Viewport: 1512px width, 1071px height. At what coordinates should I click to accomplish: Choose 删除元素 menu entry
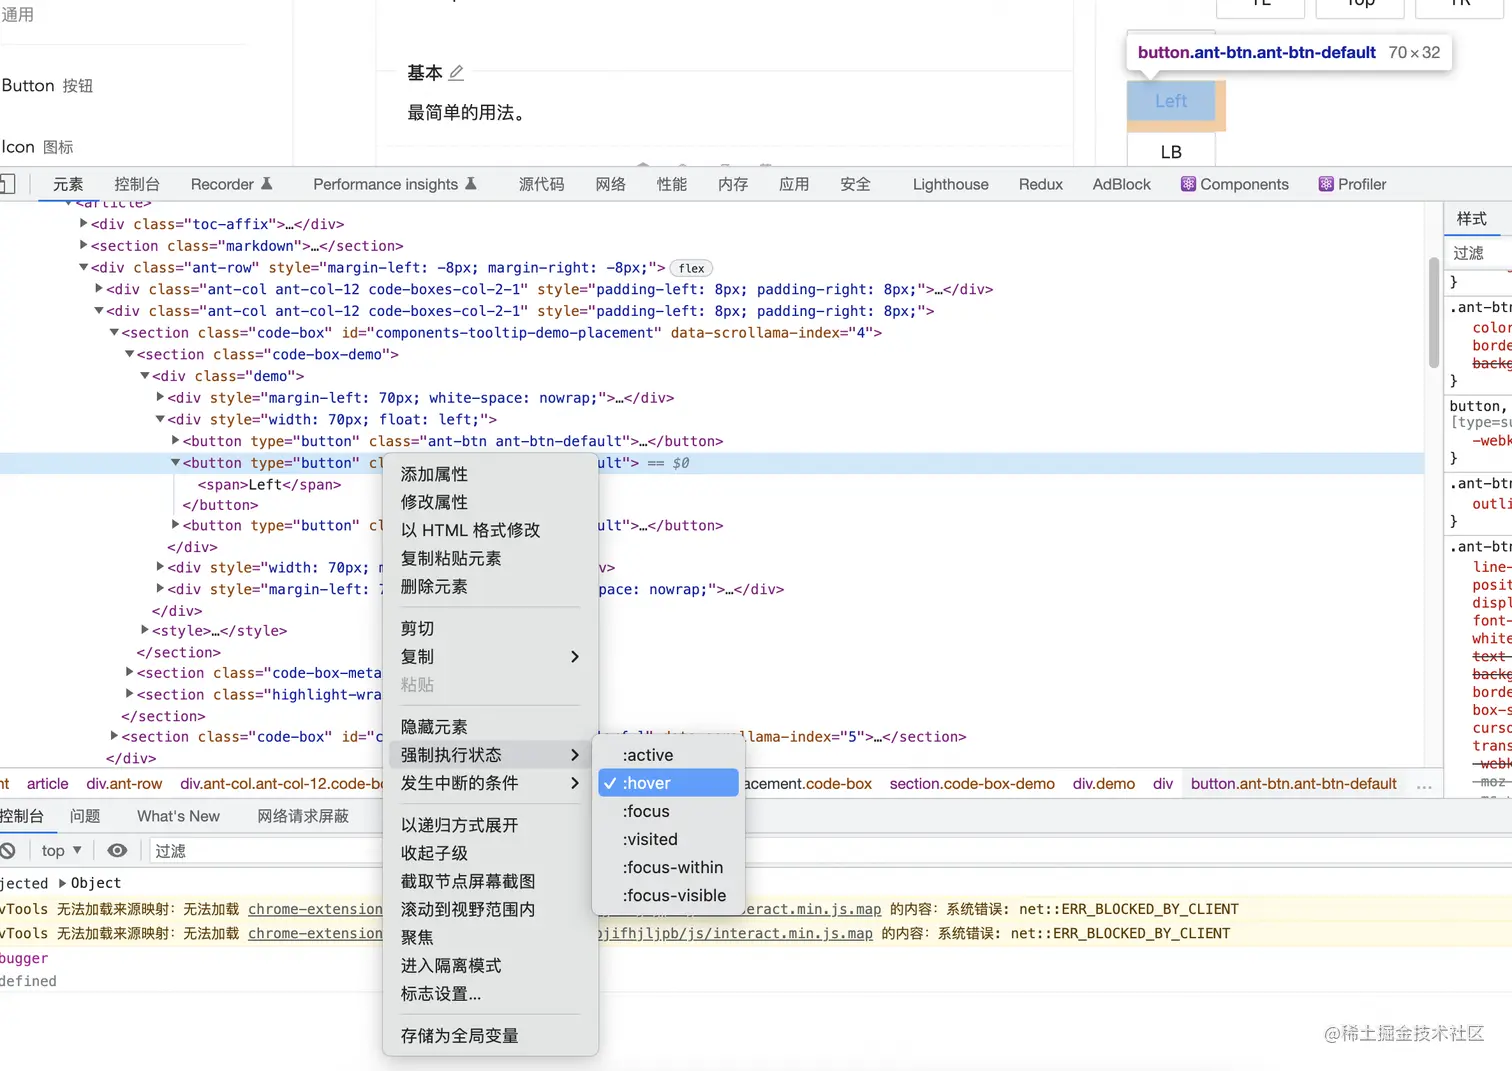click(490, 586)
